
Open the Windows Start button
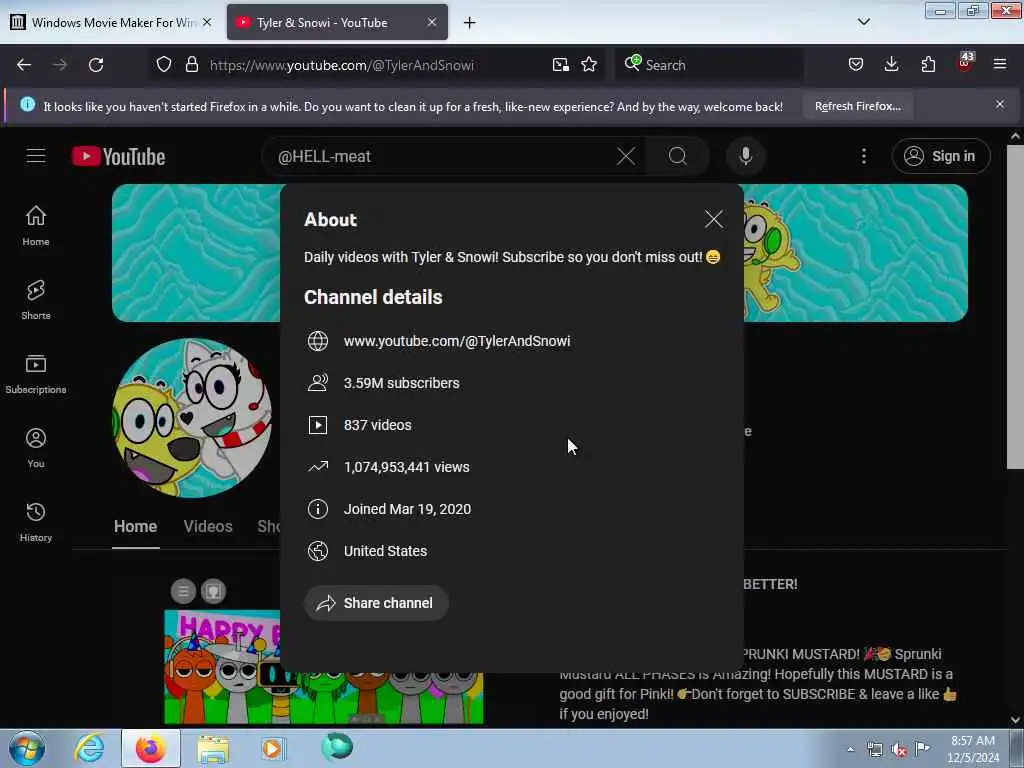pyautogui.click(x=27, y=749)
